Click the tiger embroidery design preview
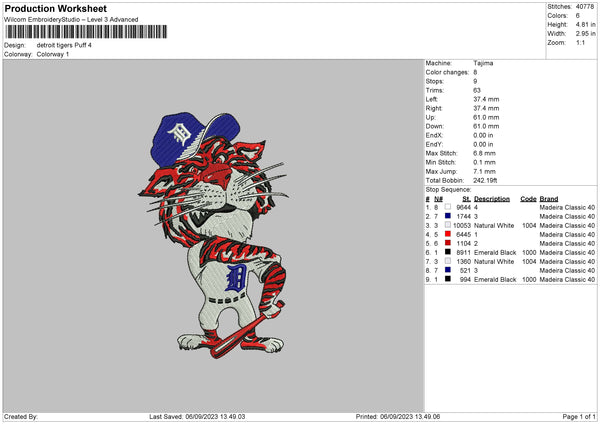 click(x=213, y=235)
